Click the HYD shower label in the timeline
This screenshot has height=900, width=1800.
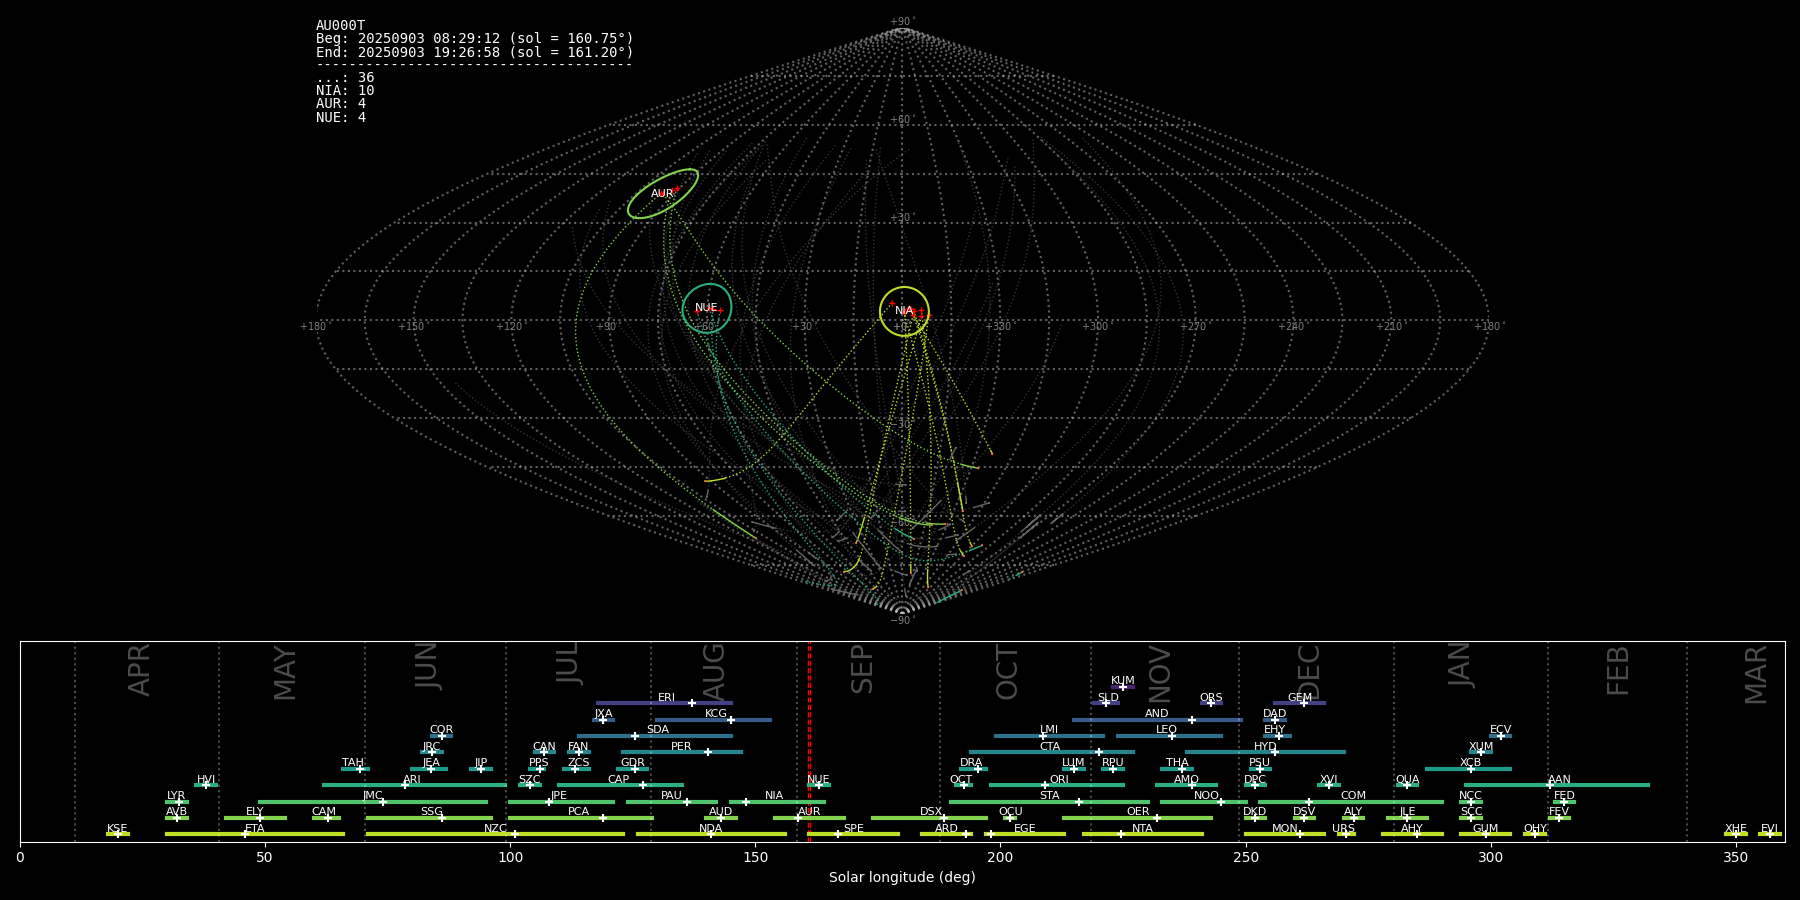1265,747
